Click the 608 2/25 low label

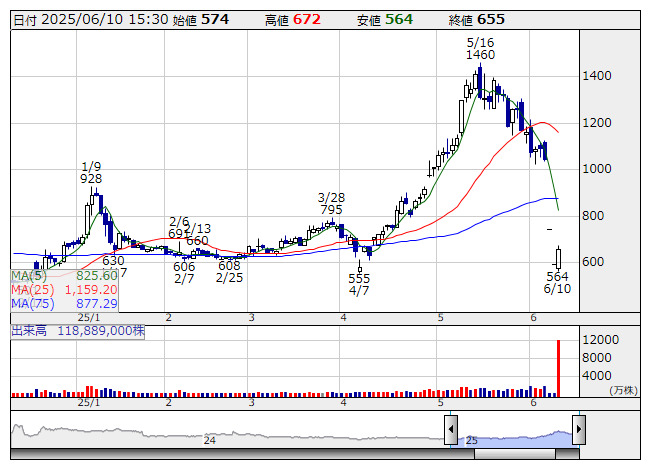(229, 271)
